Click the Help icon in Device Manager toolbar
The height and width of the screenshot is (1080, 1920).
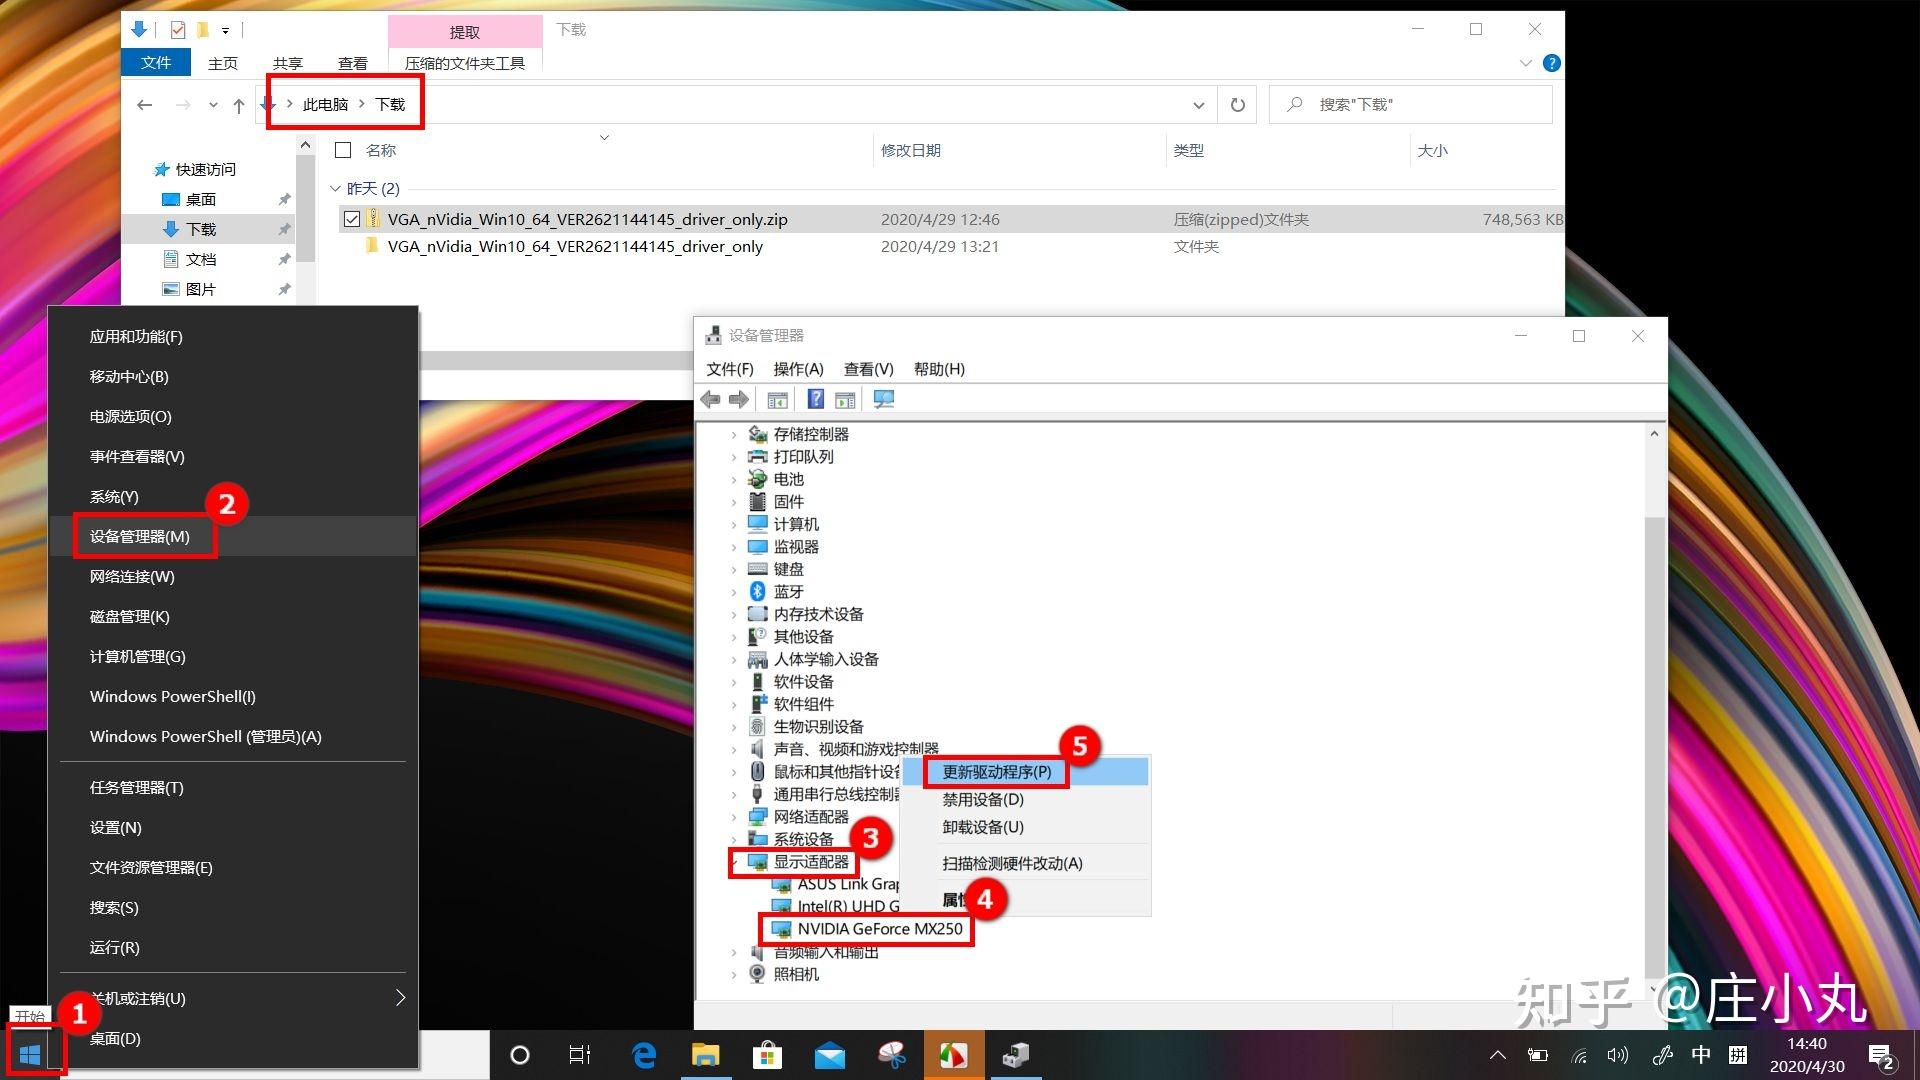point(816,399)
